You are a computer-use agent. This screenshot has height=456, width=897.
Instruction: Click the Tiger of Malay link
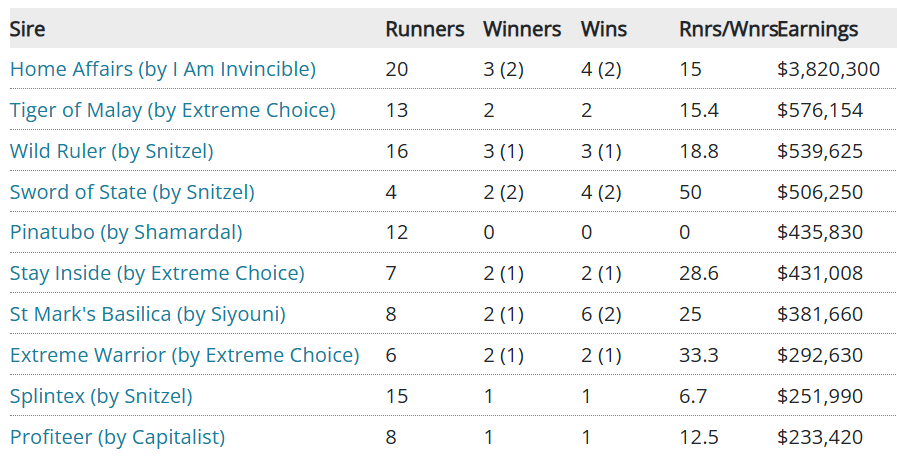click(172, 110)
